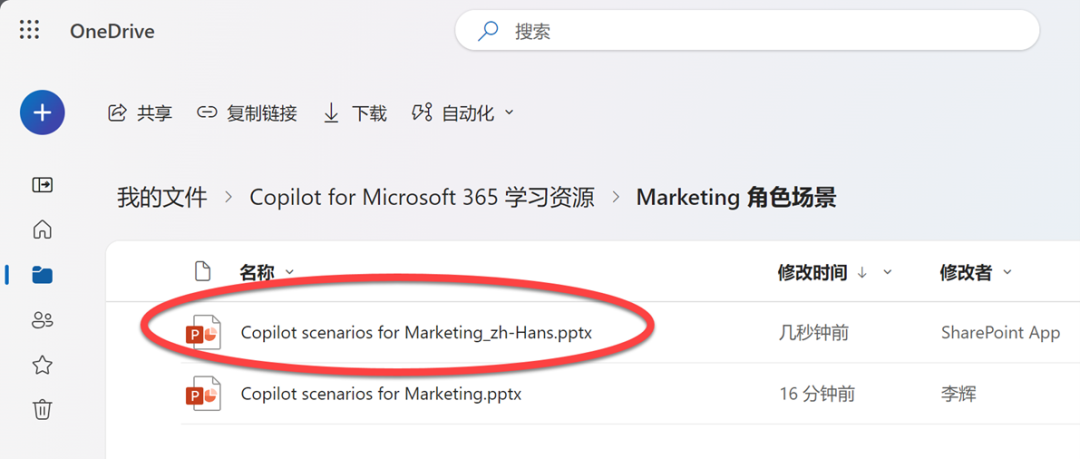The image size is (1080, 459).
Task: Click PowerPoint icon of Marketing.pptx file
Action: [x=203, y=394]
